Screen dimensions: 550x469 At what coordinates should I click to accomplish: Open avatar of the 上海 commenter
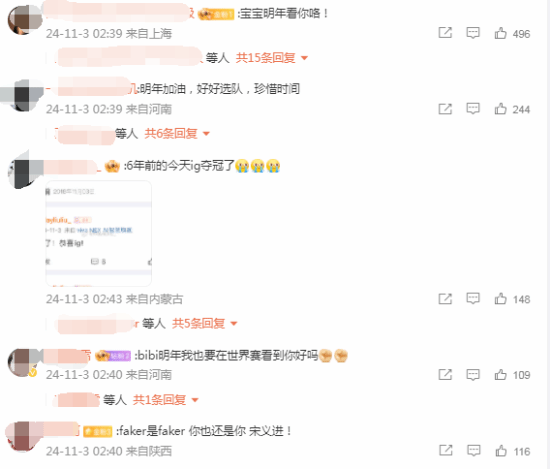click(x=25, y=20)
